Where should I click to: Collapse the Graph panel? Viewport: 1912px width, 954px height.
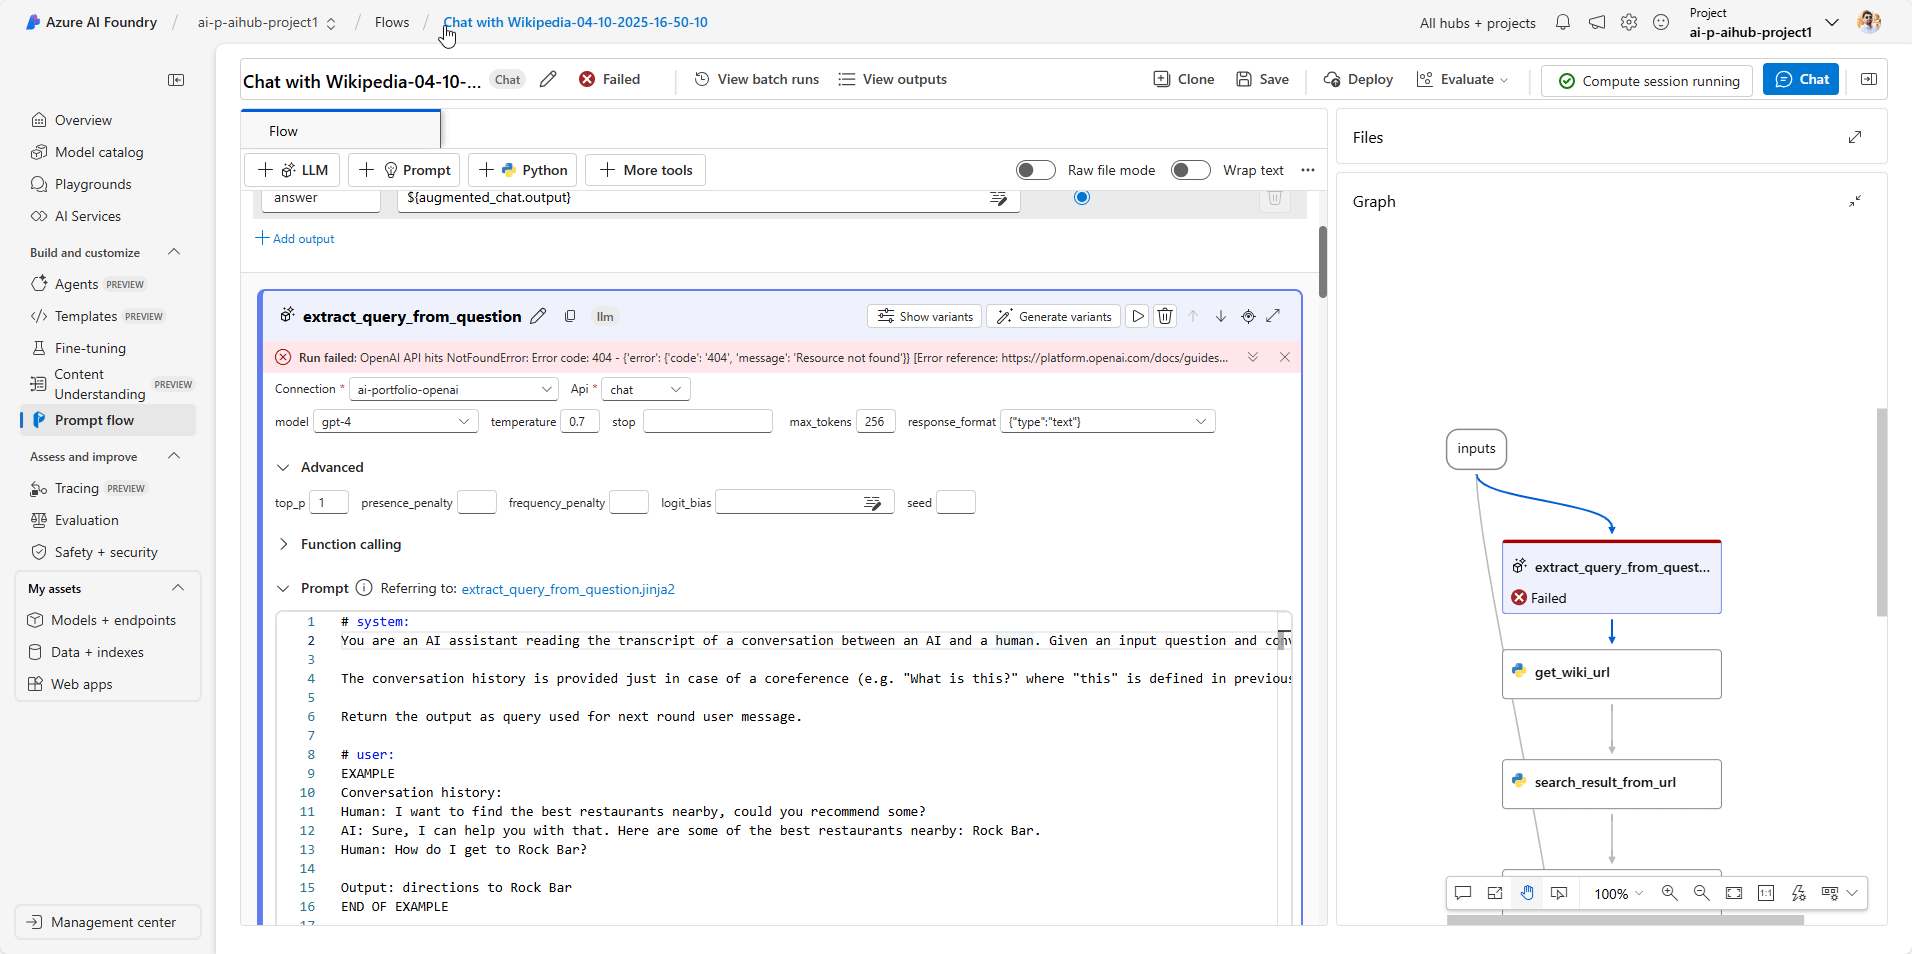coord(1855,201)
